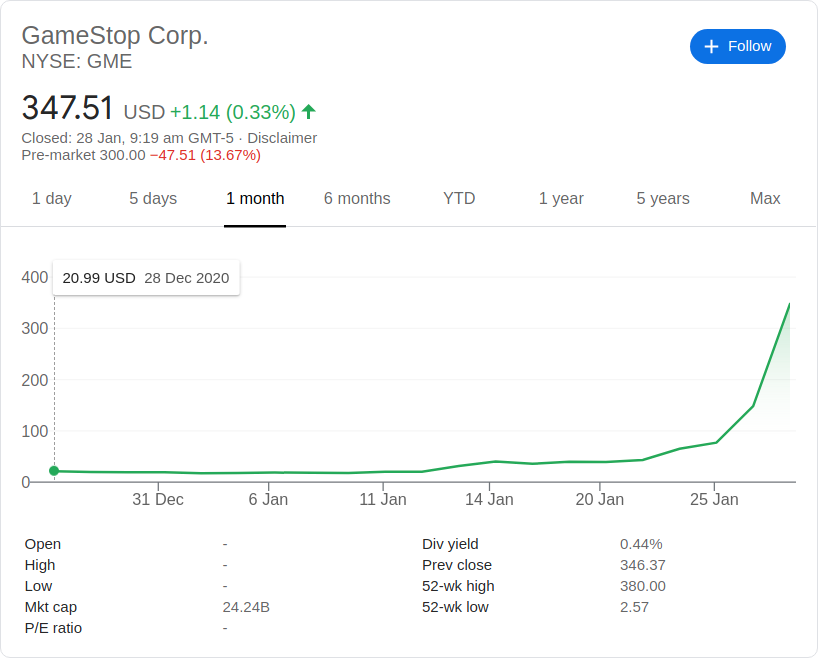Screen dimensions: 818x658
Task: Switch to the 1 day tab
Action: tap(52, 198)
